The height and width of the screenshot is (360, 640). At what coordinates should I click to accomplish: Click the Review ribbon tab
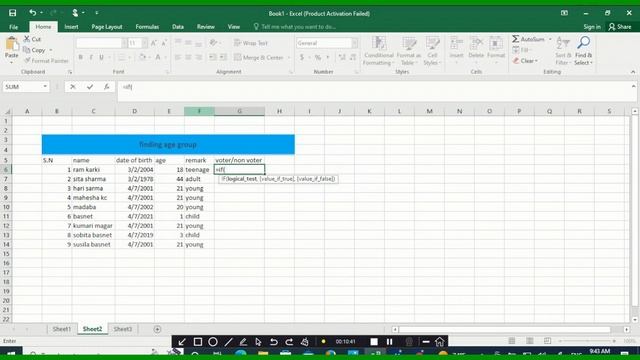[x=205, y=27]
